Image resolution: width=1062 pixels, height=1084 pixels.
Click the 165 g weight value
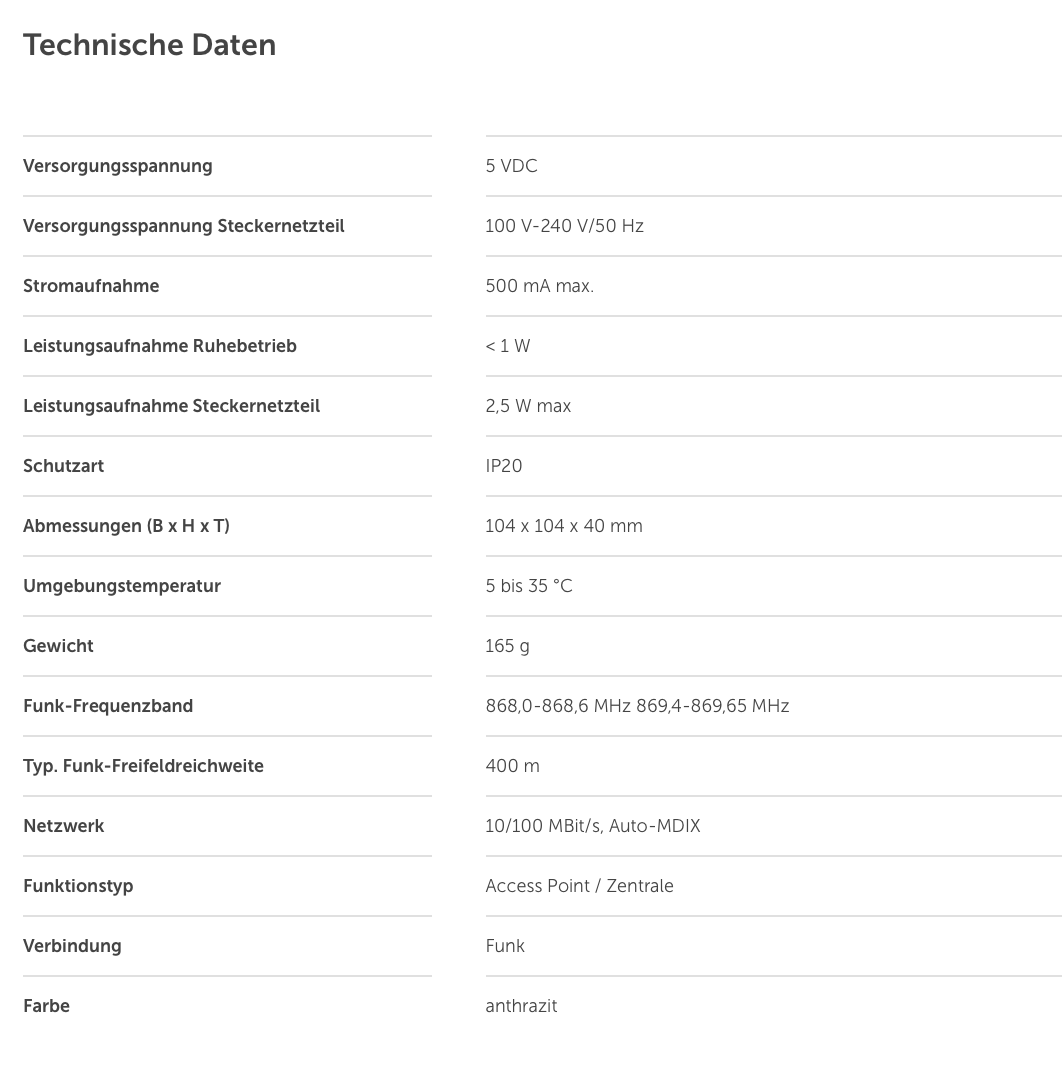507,646
